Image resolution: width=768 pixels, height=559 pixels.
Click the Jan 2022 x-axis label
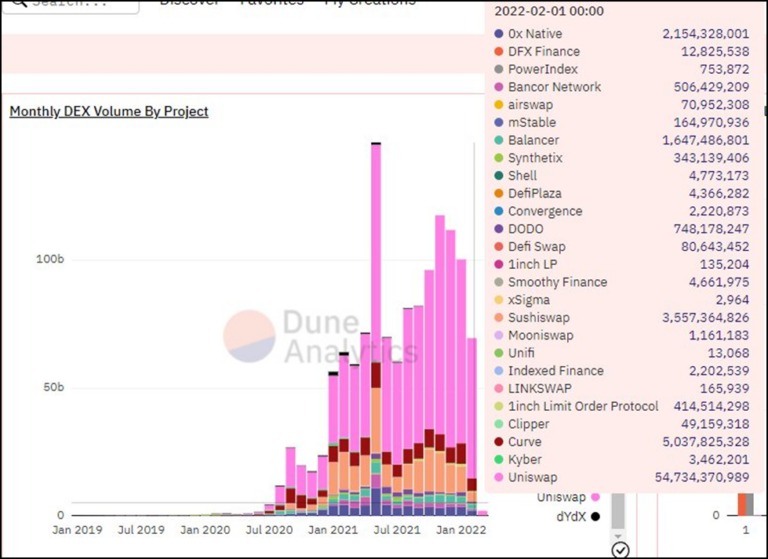tap(461, 530)
